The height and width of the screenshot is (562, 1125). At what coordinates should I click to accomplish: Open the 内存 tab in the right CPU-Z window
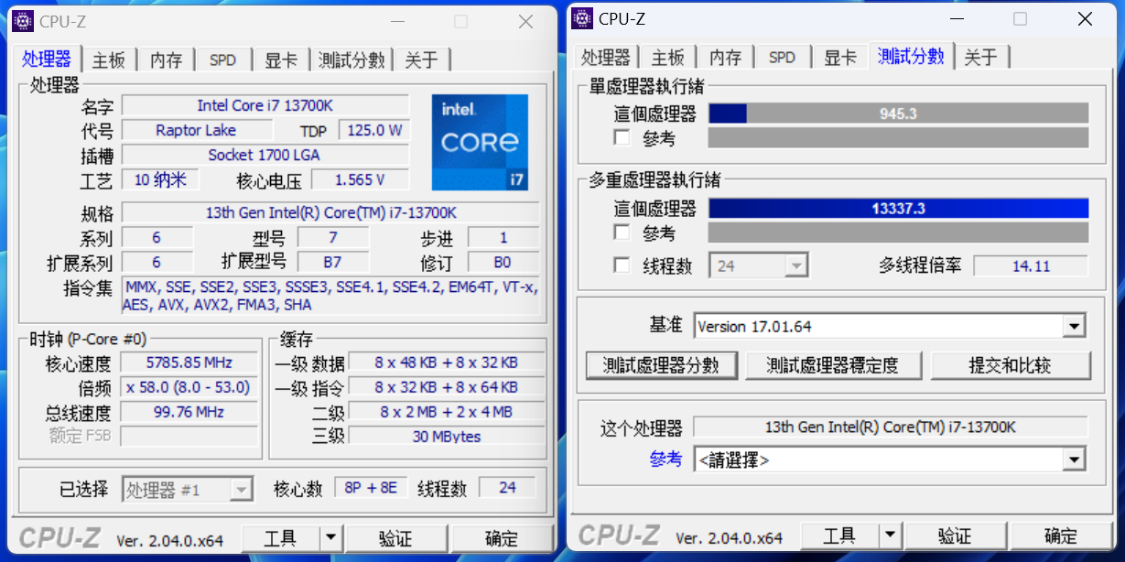(725, 57)
